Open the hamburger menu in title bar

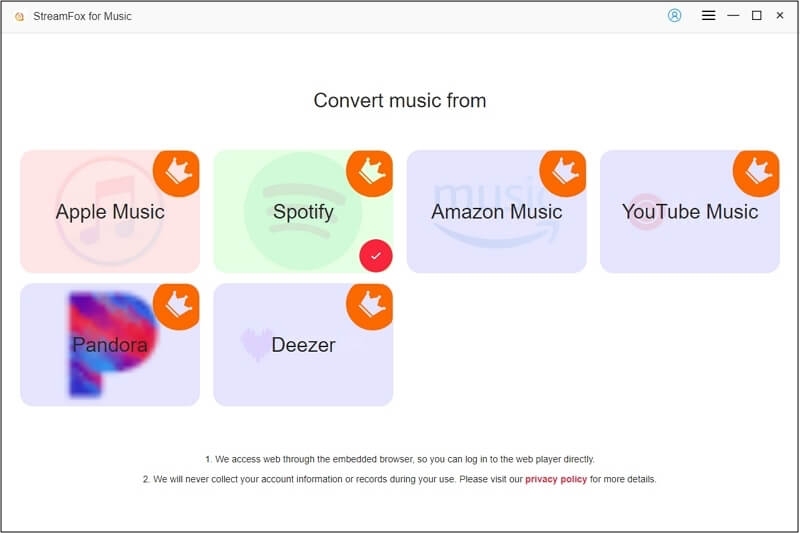[x=708, y=16]
